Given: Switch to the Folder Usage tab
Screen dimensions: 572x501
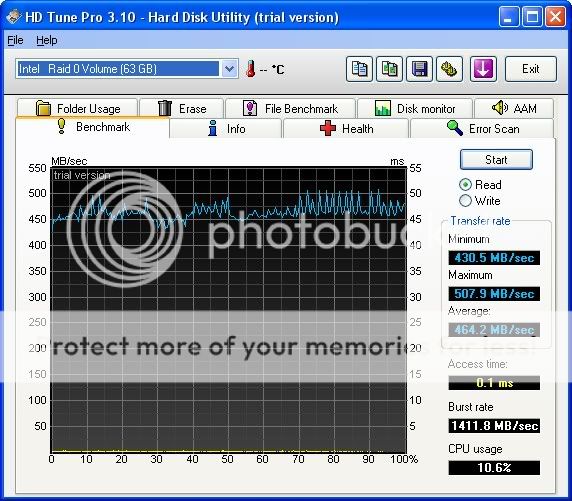Looking at the screenshot, I should tap(77, 108).
